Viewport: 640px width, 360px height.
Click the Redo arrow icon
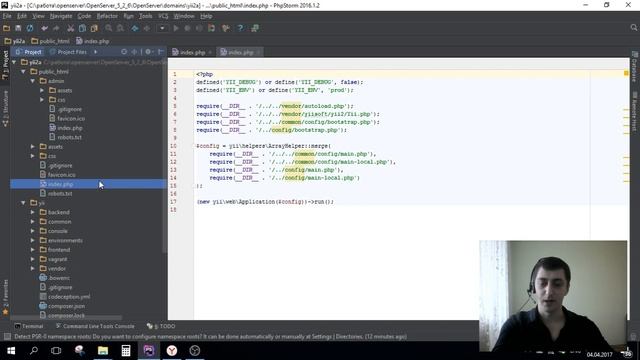pos(56,28)
